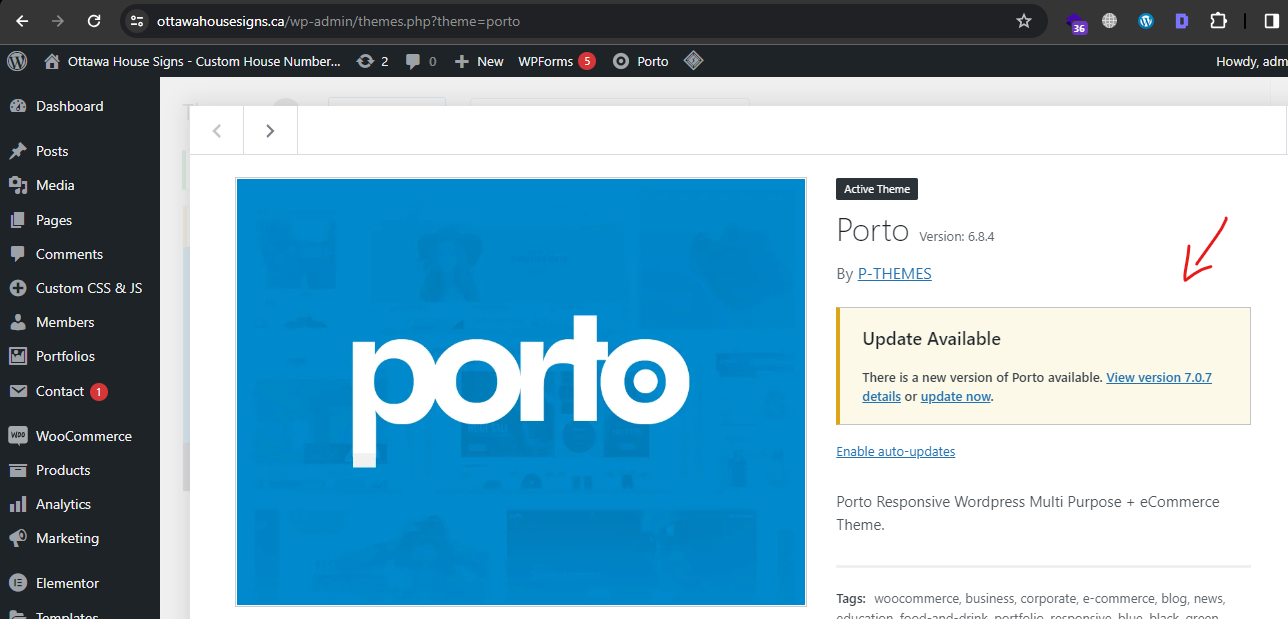Toggle the browser side panel icon

tap(1273, 21)
